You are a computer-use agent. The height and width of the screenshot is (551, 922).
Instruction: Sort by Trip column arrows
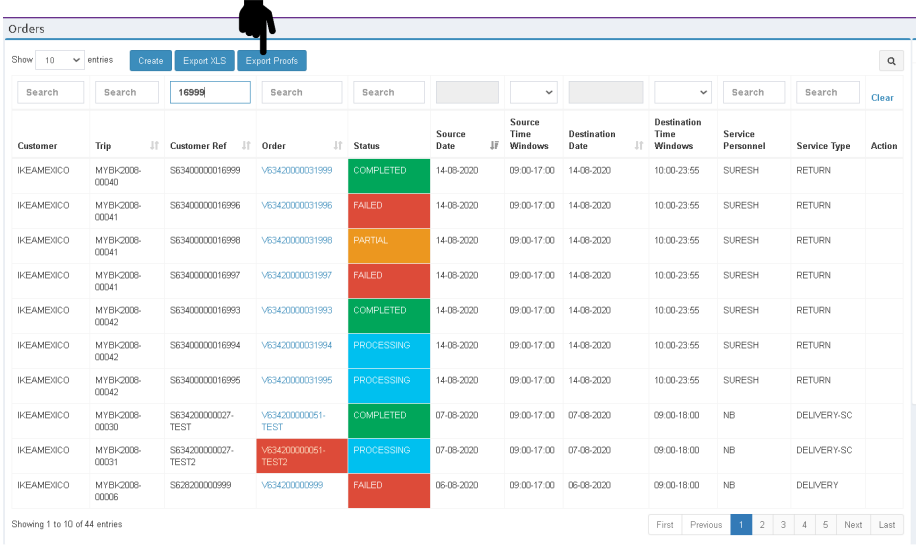(x=154, y=145)
